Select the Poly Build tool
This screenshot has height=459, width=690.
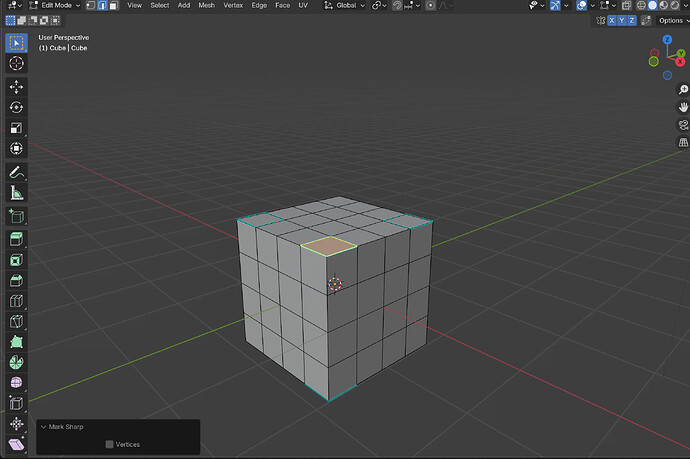point(16,342)
